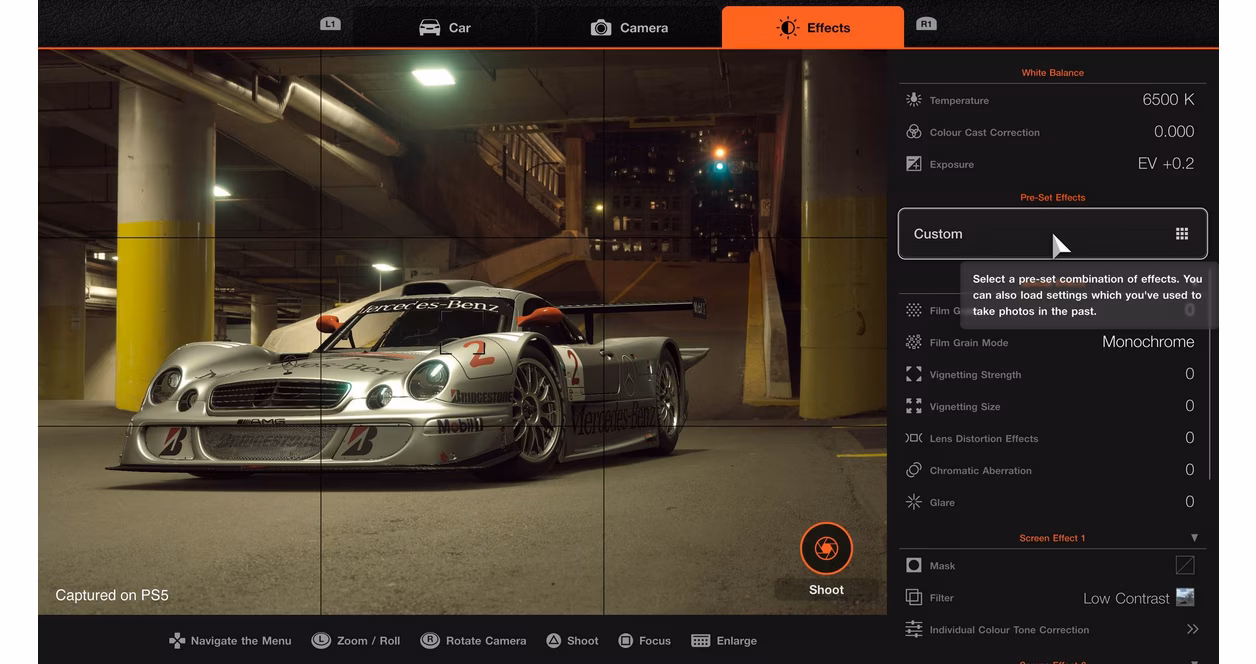
Task: Select the Lens Distortion Effects value 0
Action: click(x=1190, y=438)
